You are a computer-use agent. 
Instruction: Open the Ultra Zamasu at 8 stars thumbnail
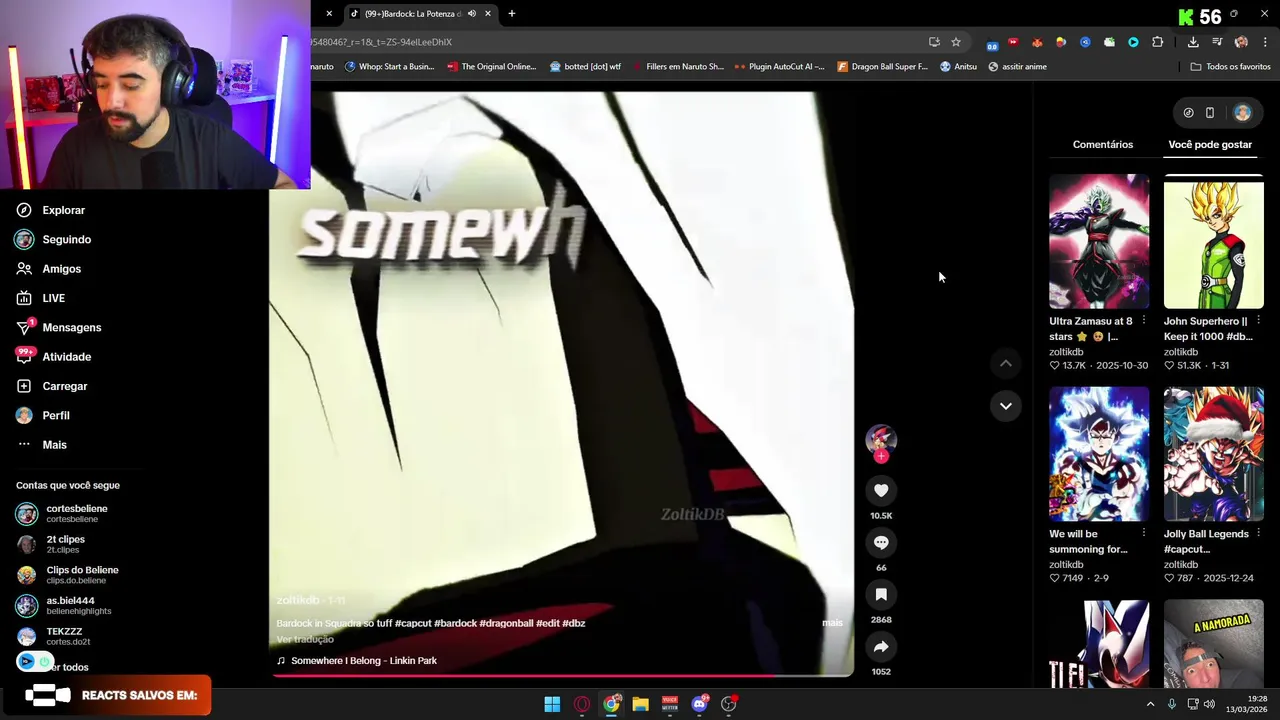1099,241
